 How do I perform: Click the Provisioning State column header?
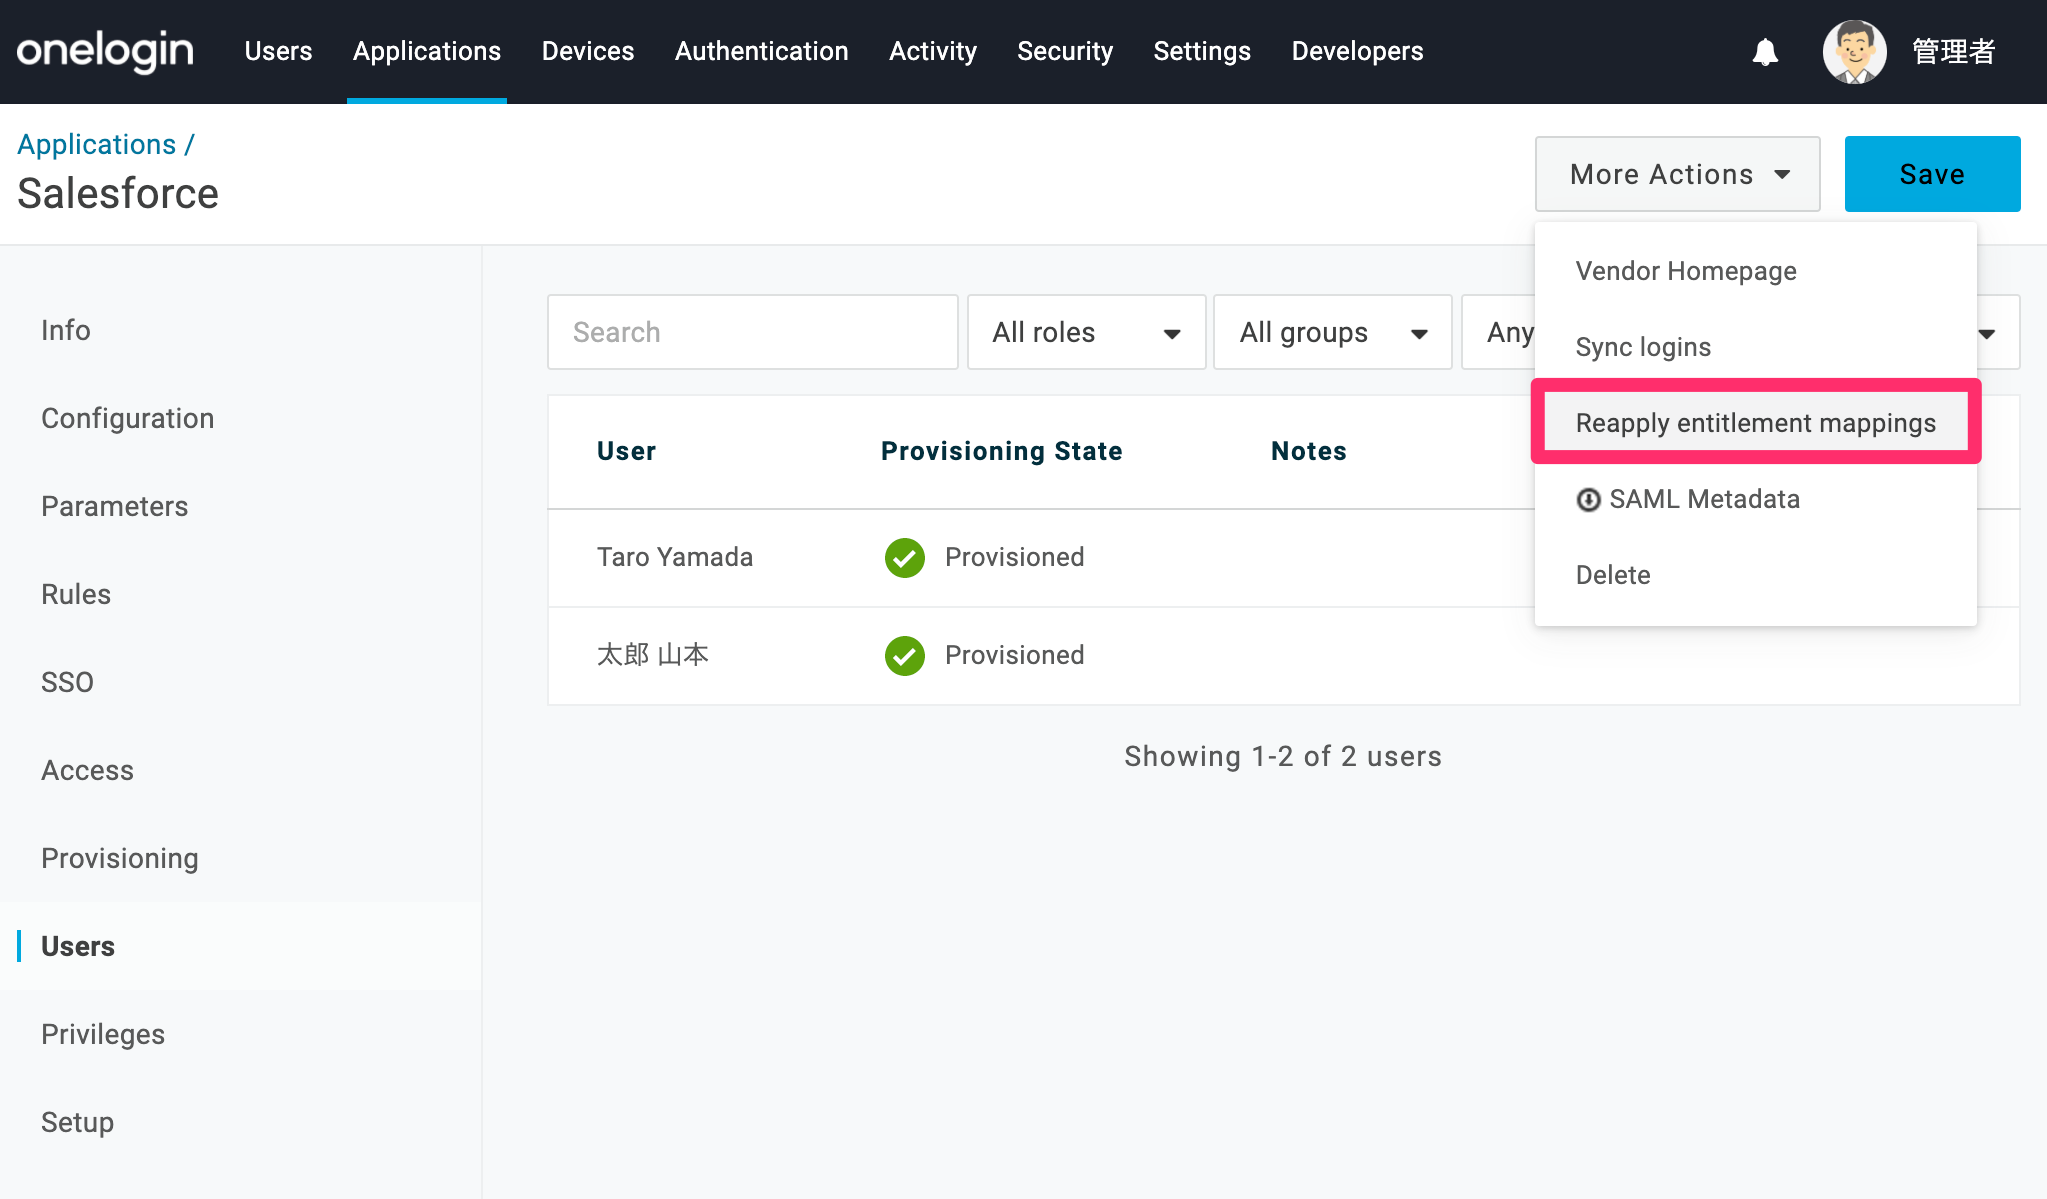click(x=1002, y=451)
